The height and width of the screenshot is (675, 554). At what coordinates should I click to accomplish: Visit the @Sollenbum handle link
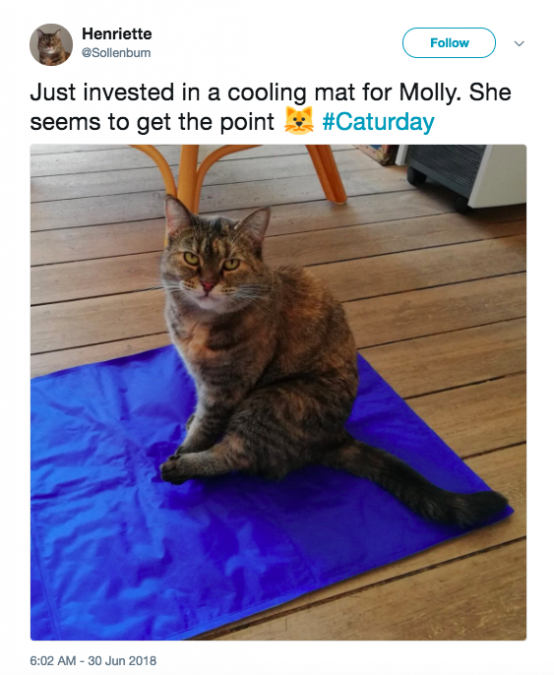(x=116, y=53)
